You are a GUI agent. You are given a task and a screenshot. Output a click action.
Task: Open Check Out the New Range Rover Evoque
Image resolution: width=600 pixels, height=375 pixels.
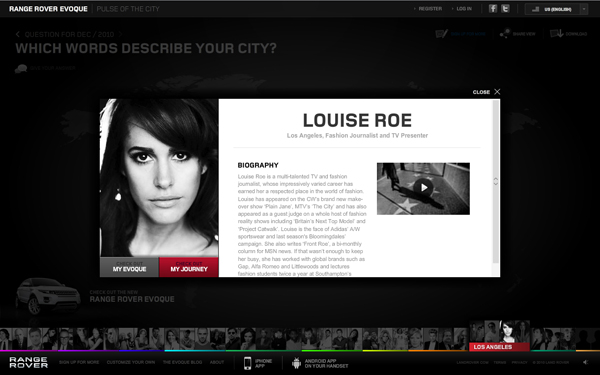coord(132,297)
